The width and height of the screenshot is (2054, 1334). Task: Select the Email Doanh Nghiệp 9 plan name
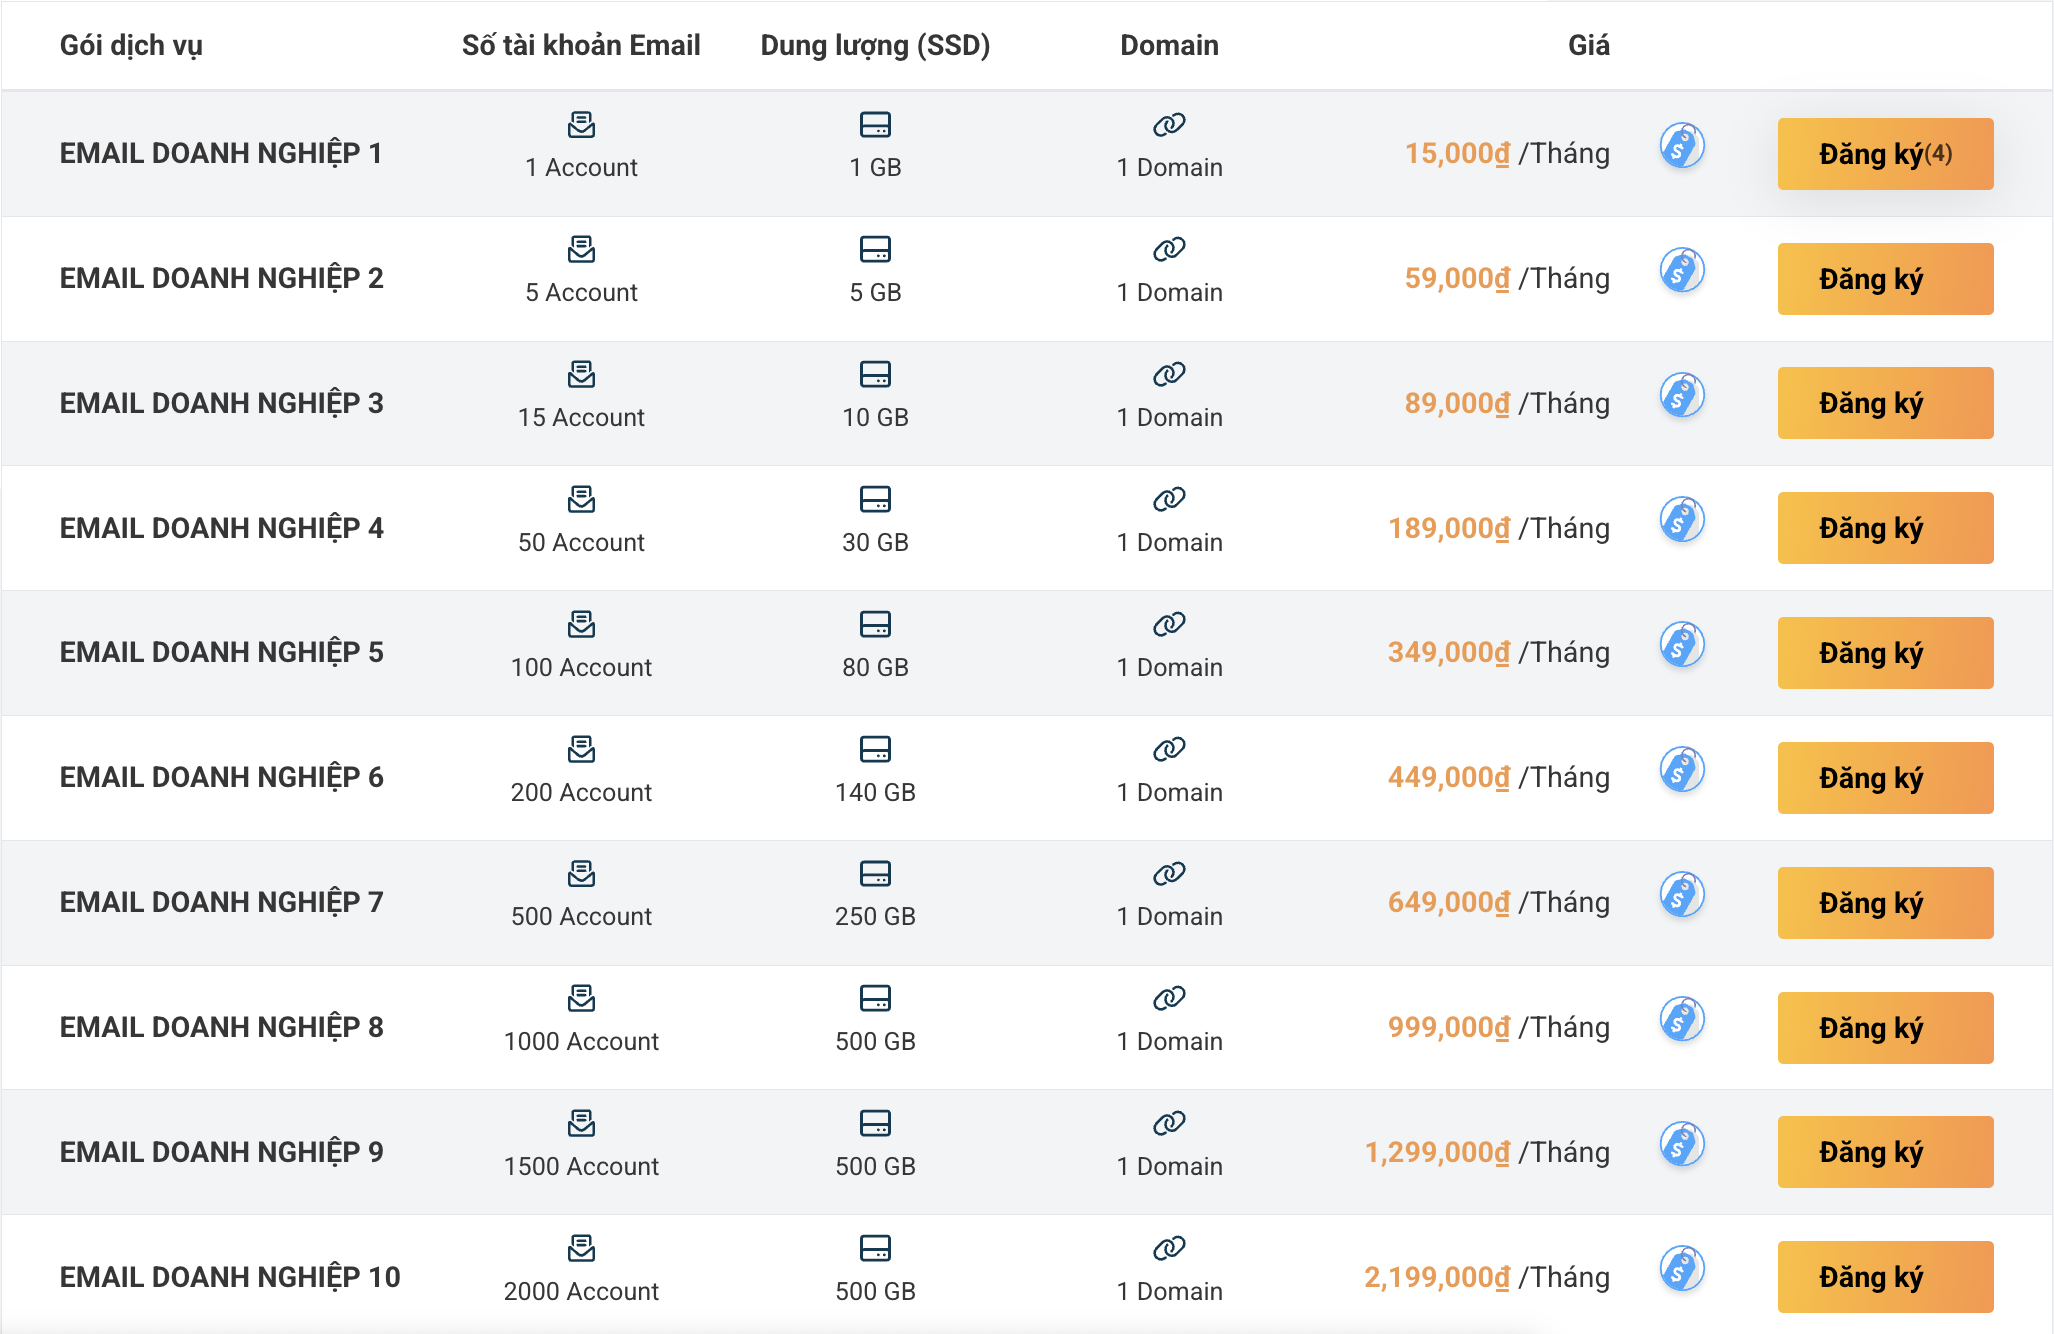(x=221, y=1152)
